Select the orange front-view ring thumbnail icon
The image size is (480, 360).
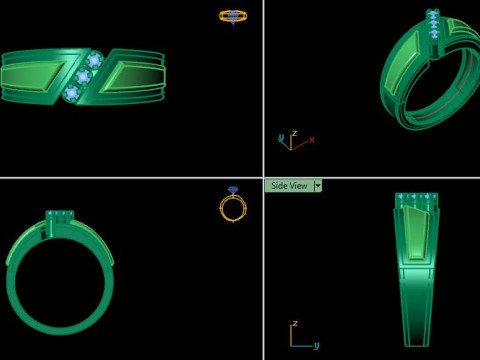[x=233, y=204]
